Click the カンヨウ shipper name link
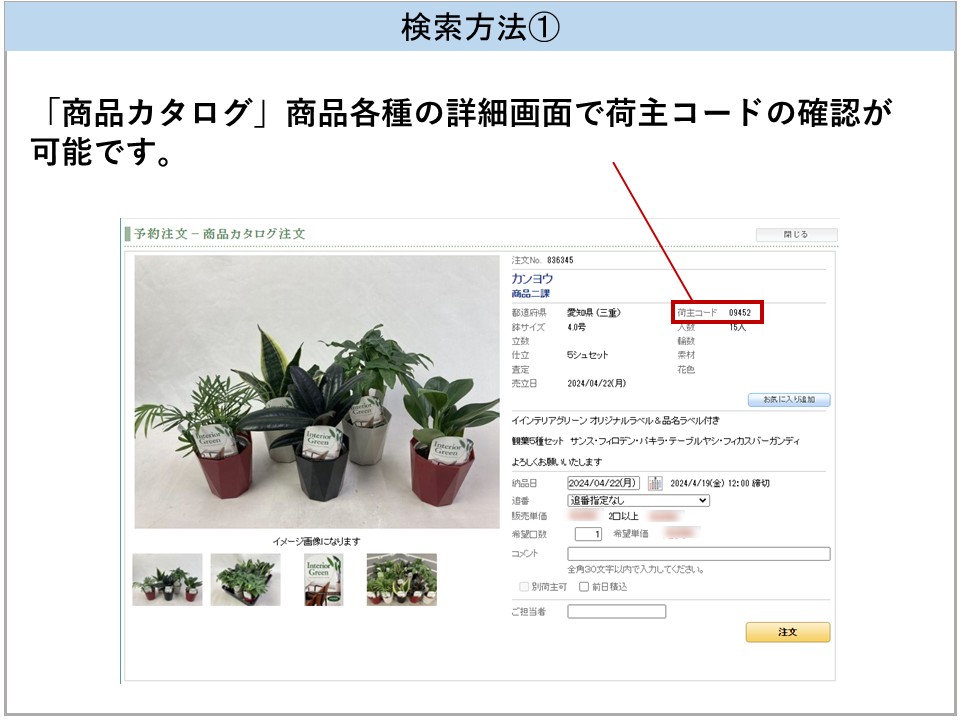 coord(532,279)
